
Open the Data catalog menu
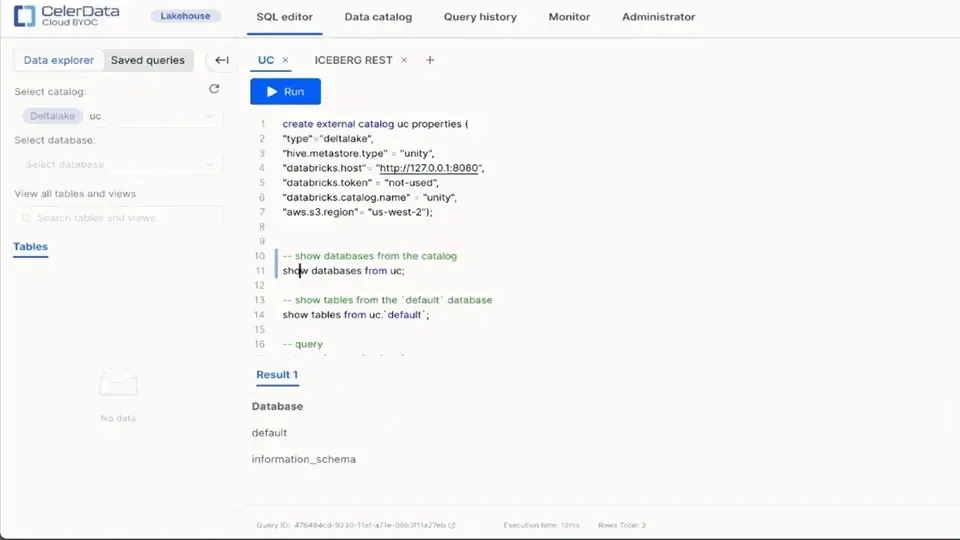(378, 17)
